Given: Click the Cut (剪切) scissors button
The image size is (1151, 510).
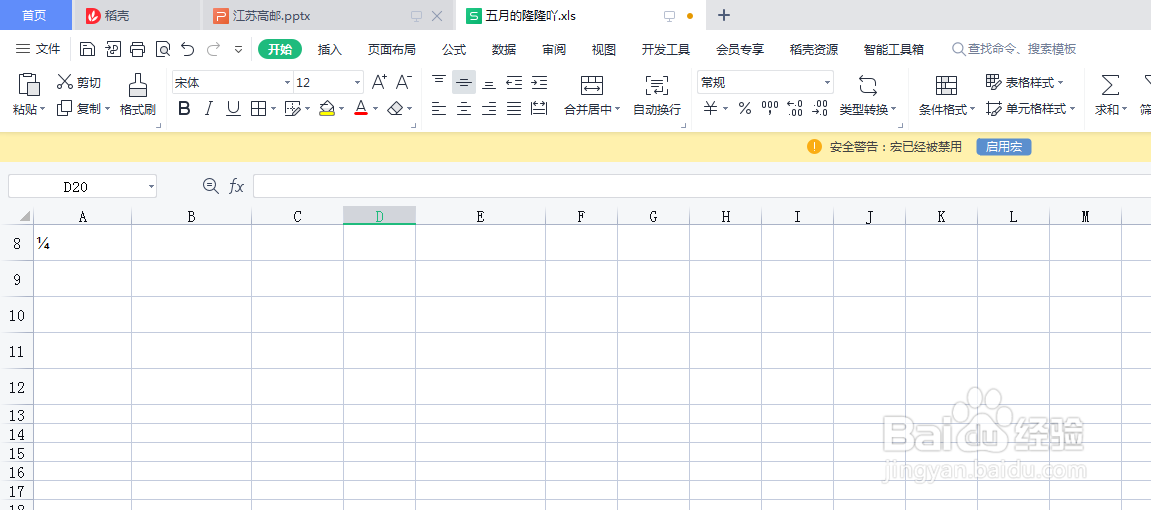Looking at the screenshot, I should click(79, 82).
